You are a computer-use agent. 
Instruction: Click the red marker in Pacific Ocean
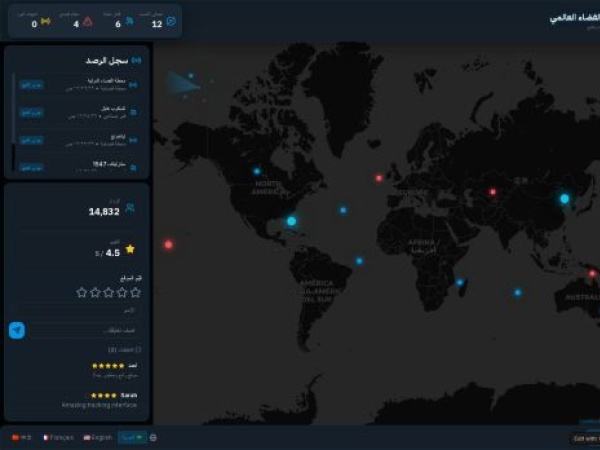[x=168, y=244]
